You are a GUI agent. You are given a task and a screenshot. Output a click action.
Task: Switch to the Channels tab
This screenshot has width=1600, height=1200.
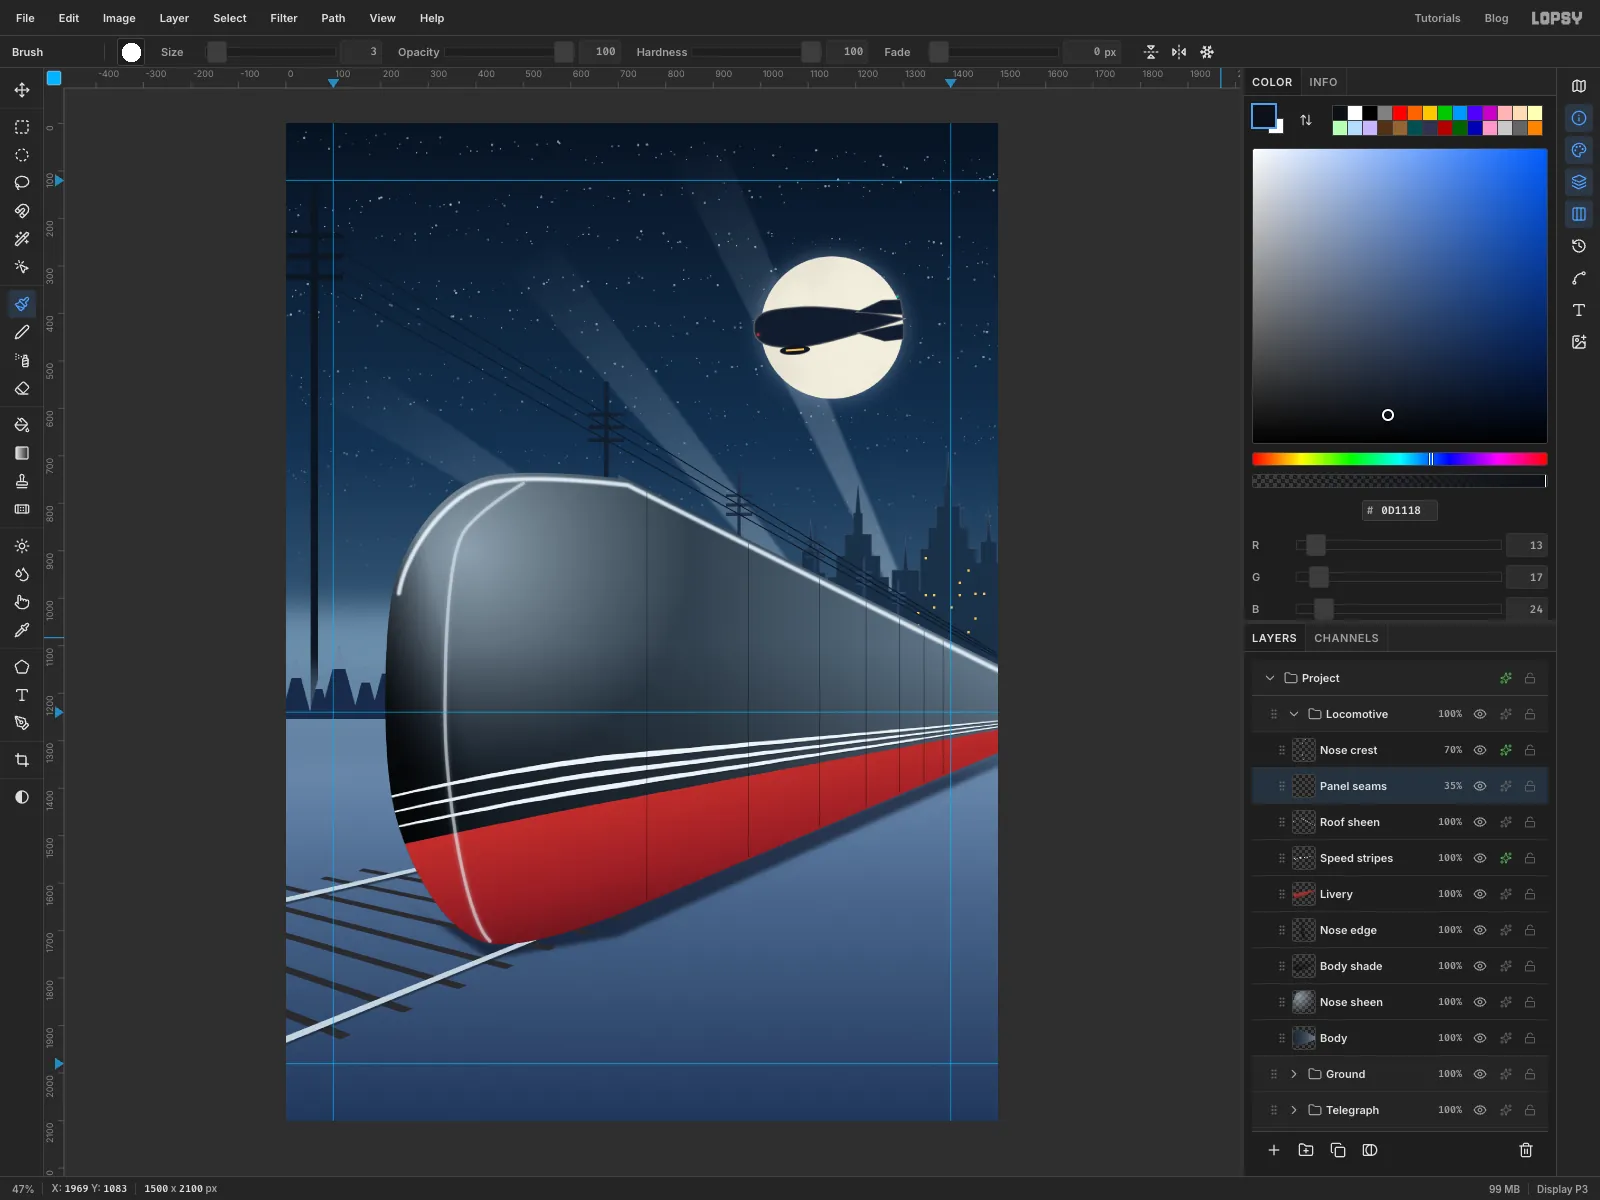click(x=1346, y=638)
